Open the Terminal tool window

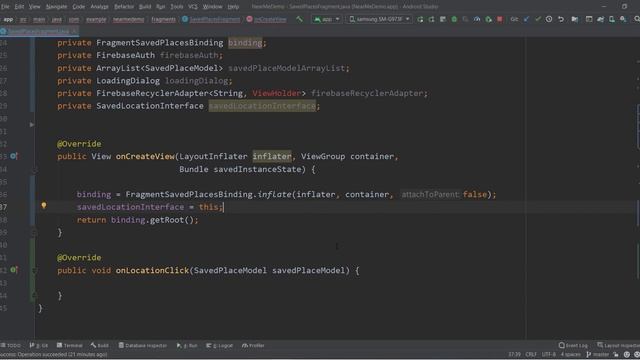point(70,345)
